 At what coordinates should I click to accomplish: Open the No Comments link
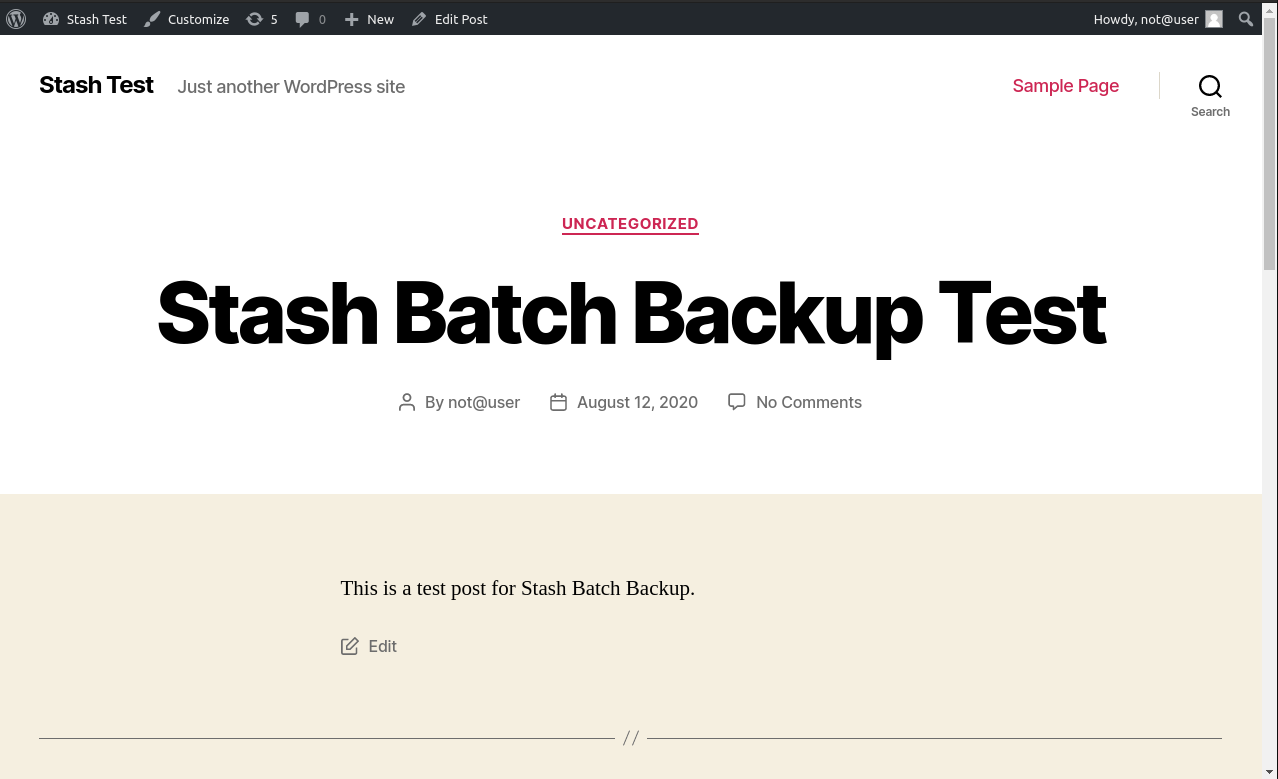tap(808, 402)
